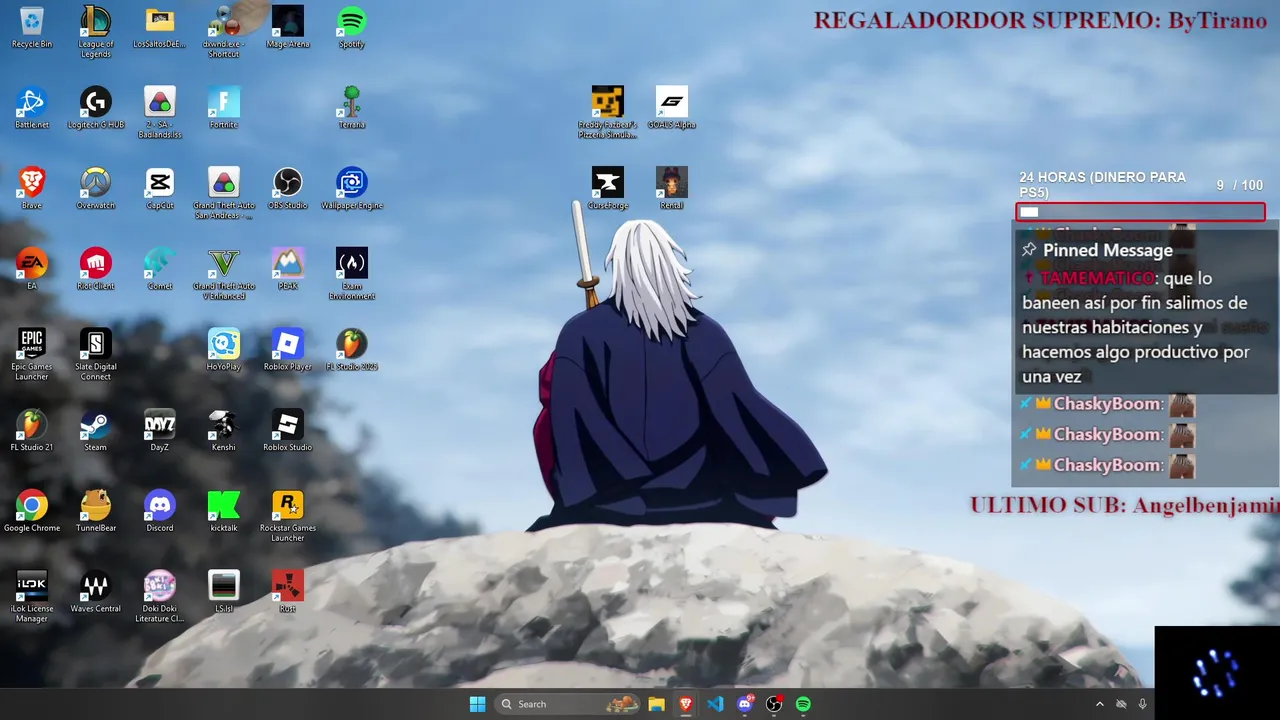Image resolution: width=1280 pixels, height=720 pixels.
Task: Open Spotify from the taskbar
Action: point(803,704)
